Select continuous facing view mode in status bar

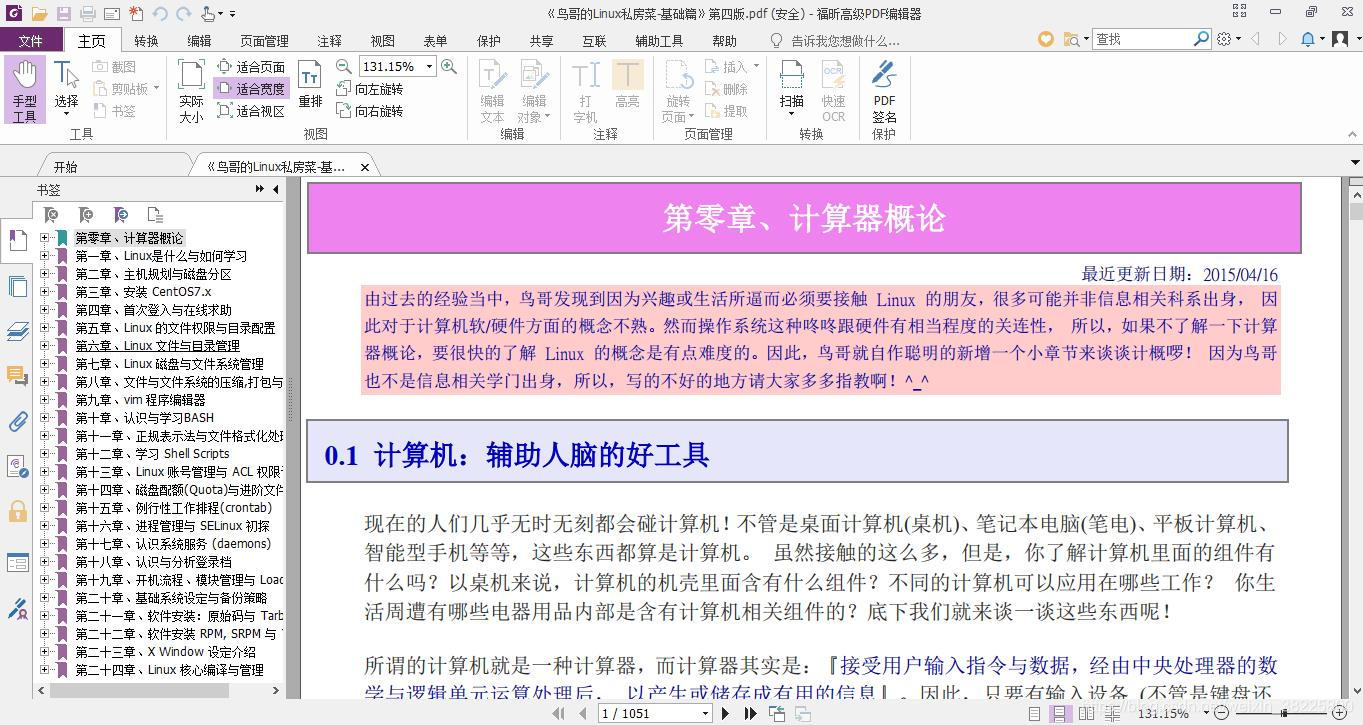point(1112,713)
